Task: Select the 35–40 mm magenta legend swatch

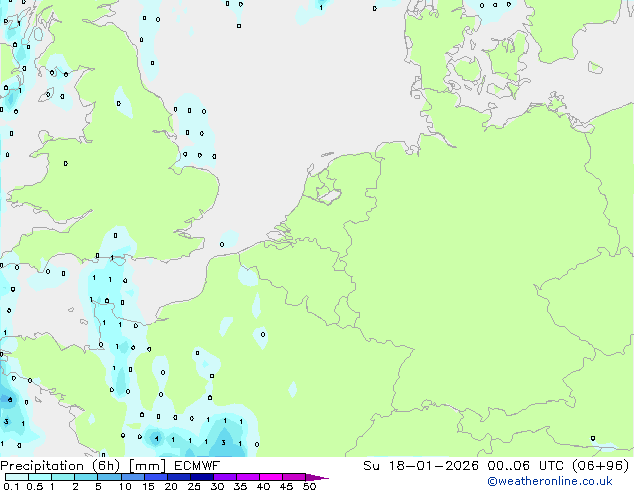Action: point(247,477)
